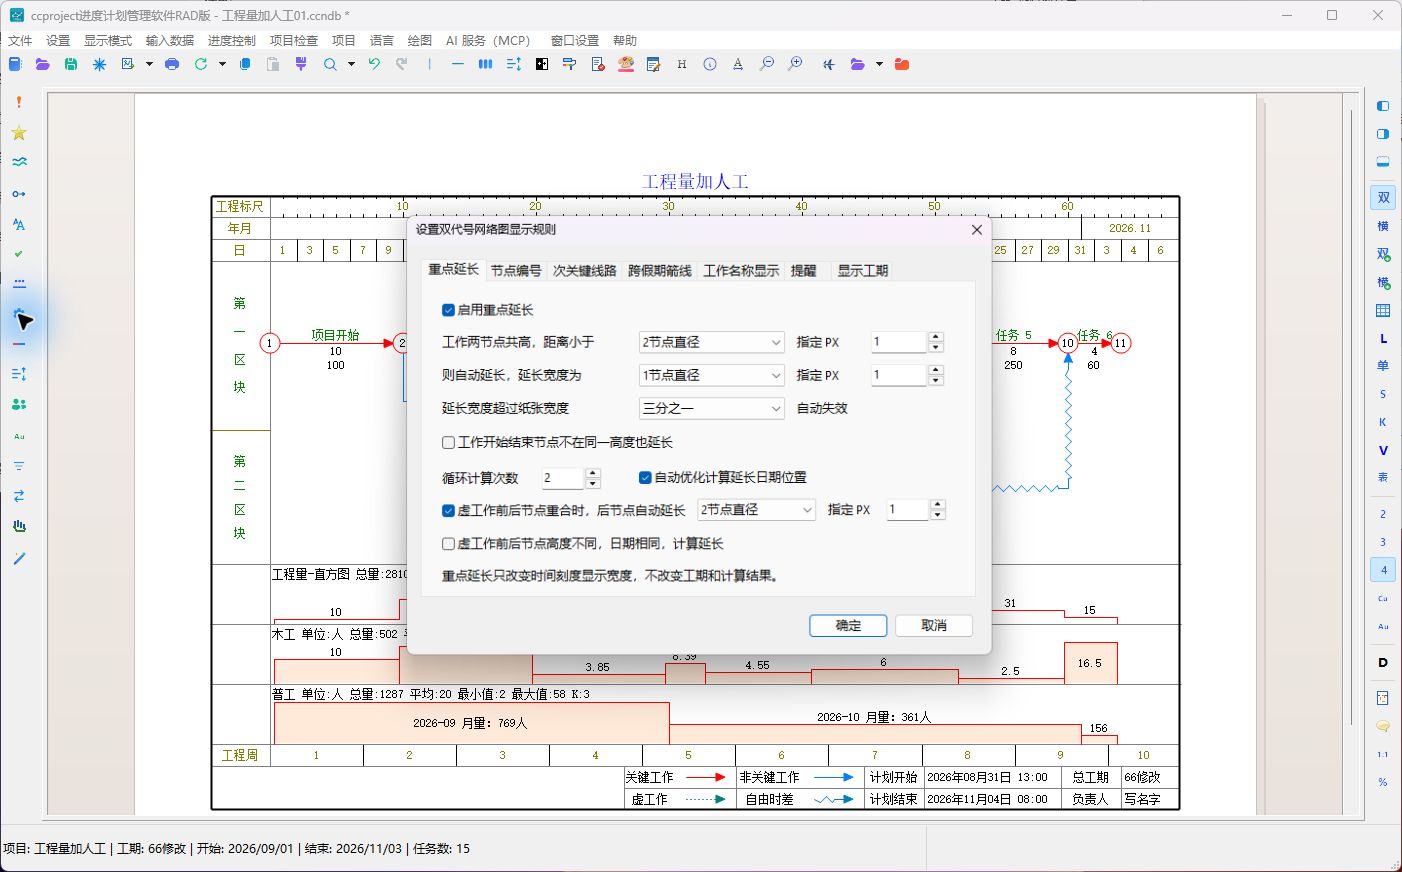Switch to the 次关键线路 tab
The height and width of the screenshot is (872, 1402).
point(585,271)
